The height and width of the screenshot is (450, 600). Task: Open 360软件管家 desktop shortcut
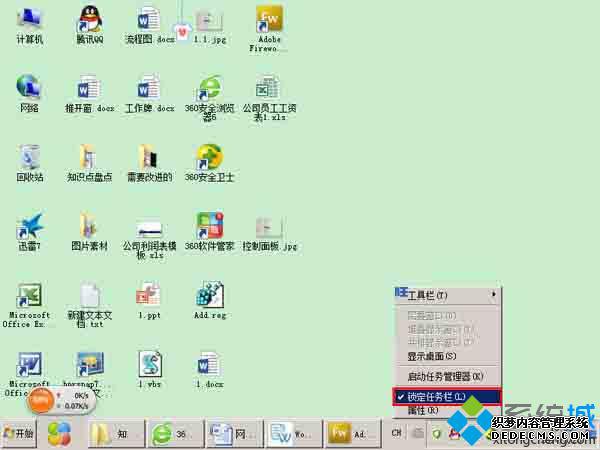tap(209, 225)
